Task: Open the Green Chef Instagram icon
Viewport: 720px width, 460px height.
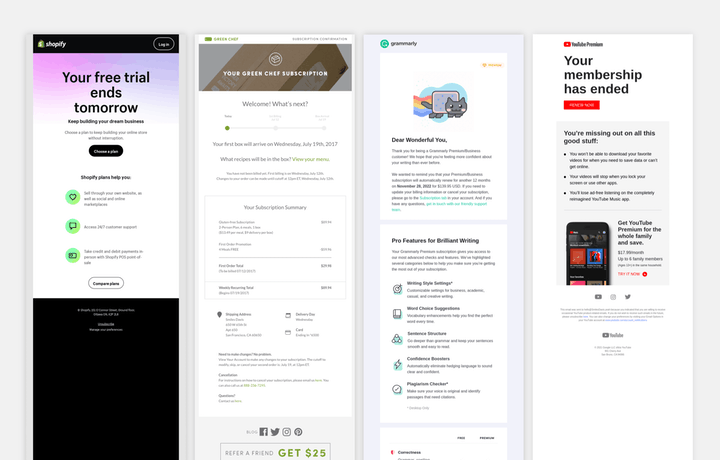Action: [x=287, y=432]
